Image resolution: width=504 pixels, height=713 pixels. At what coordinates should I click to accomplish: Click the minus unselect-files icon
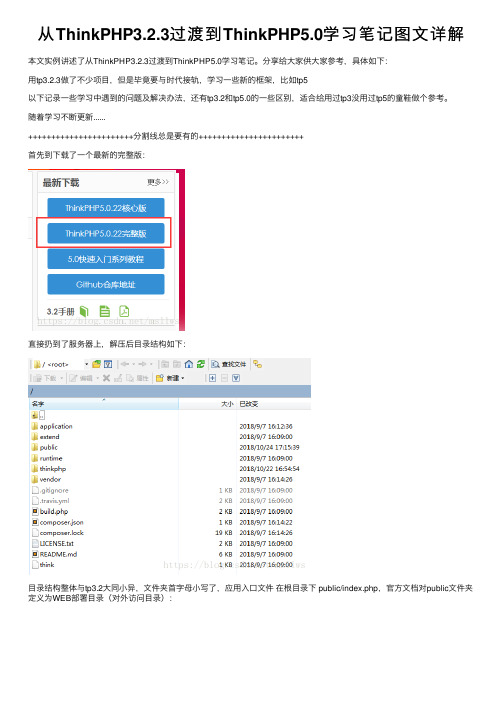224,378
